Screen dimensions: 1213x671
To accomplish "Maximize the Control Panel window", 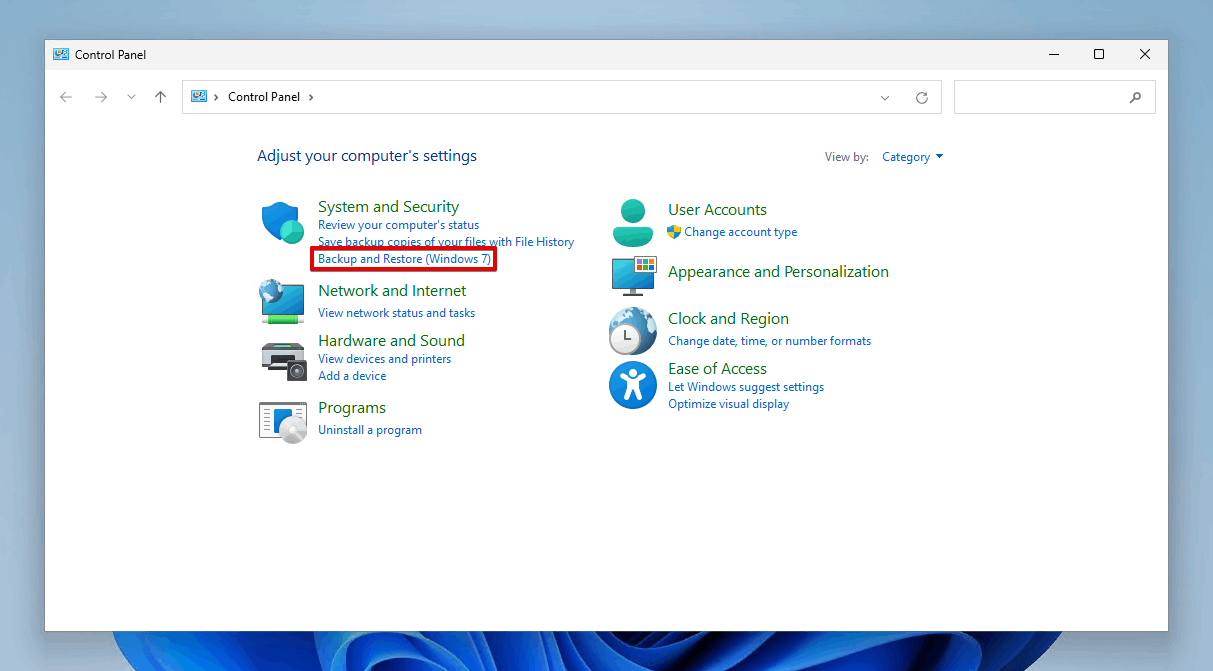I will [x=1099, y=54].
